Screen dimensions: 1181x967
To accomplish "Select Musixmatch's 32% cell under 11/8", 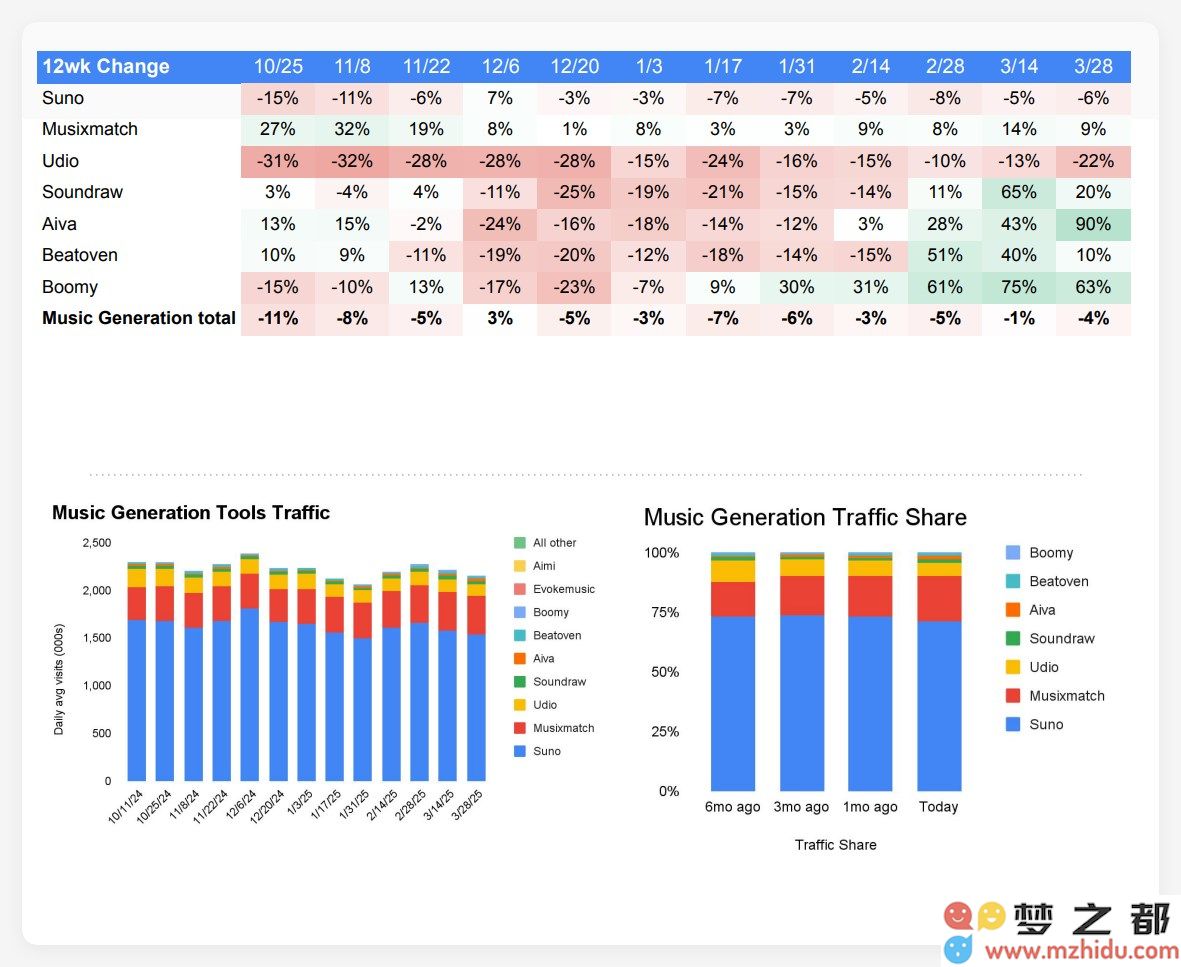I will 352,129.
